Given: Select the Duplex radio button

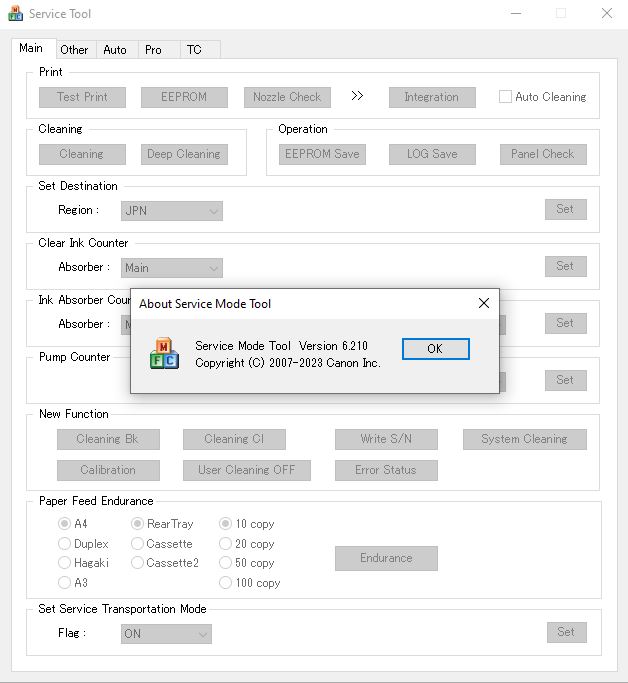Looking at the screenshot, I should click(64, 544).
